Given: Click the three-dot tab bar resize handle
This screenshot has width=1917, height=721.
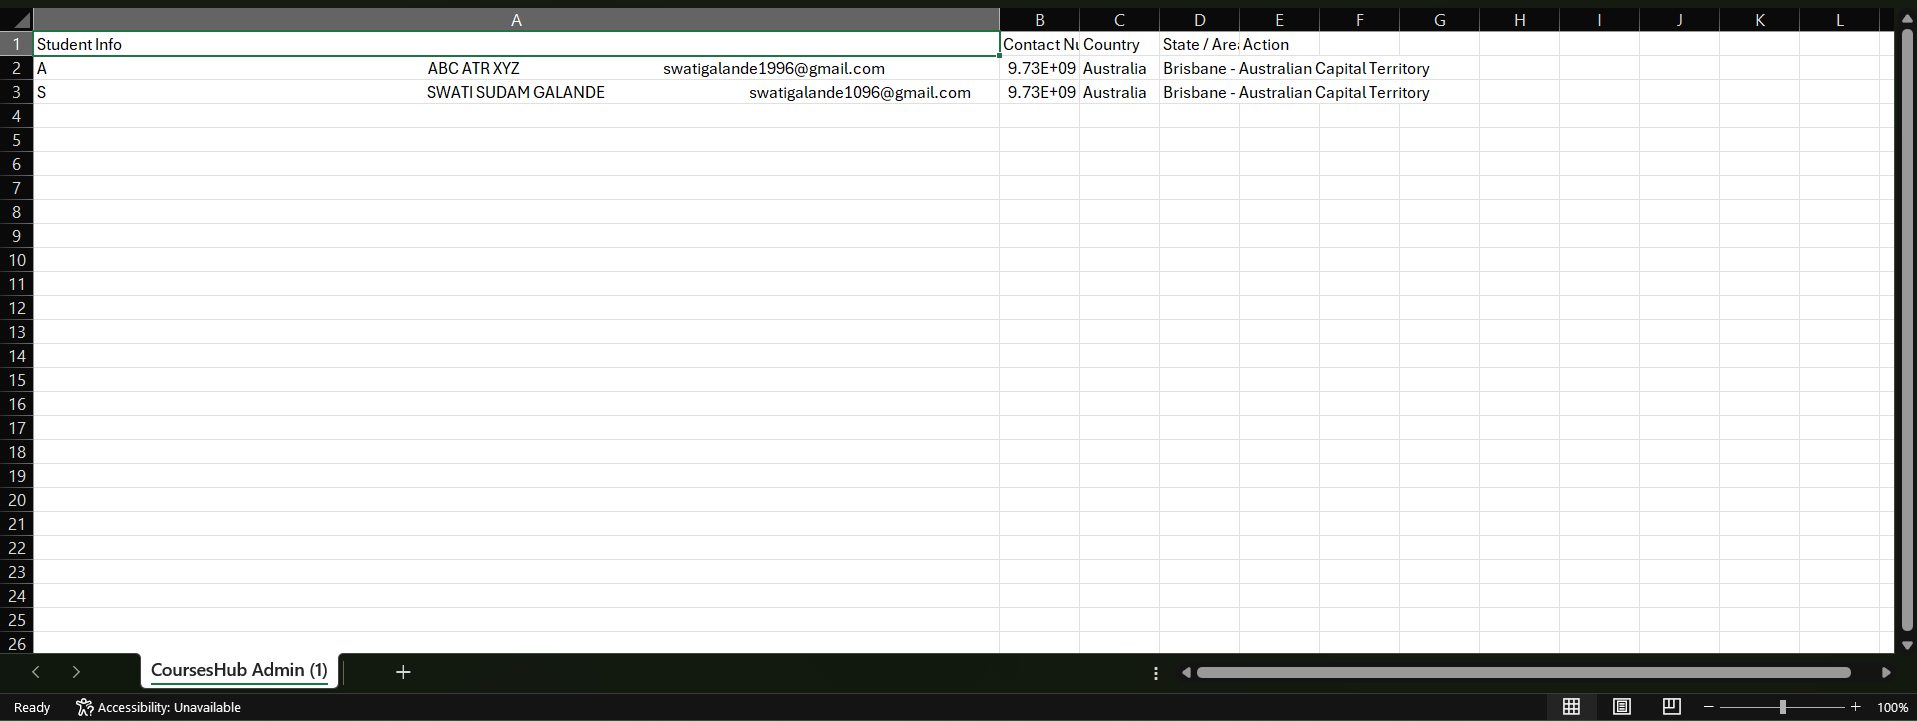Looking at the screenshot, I should 1156,673.
